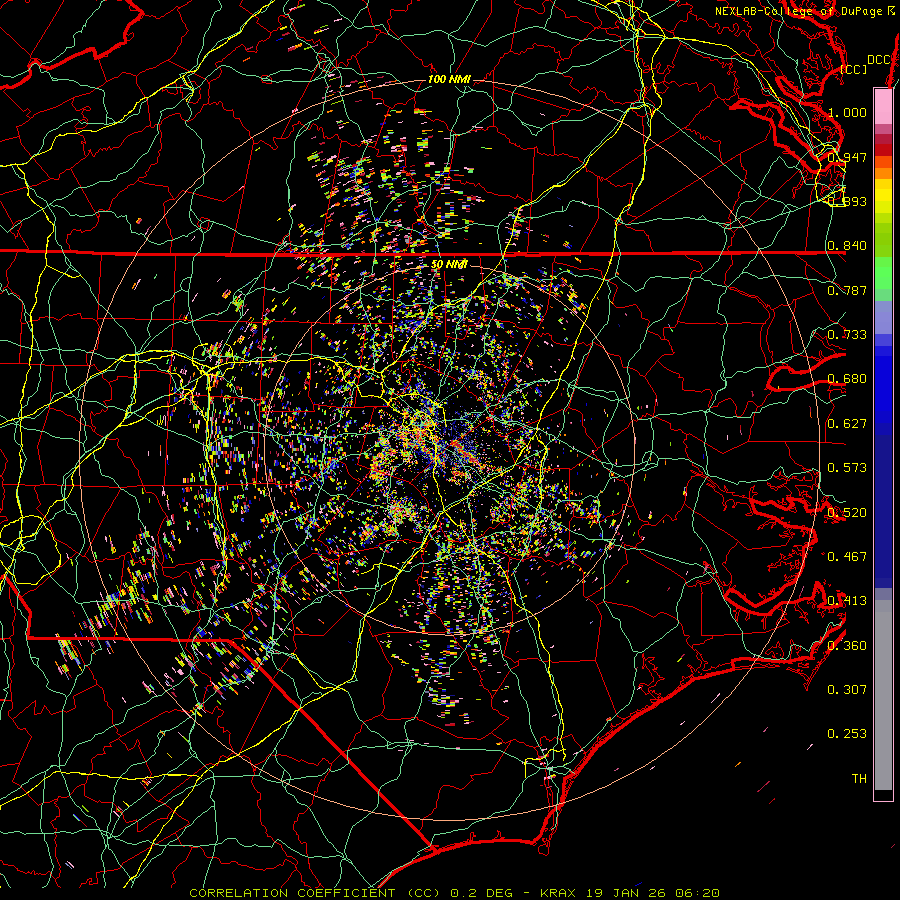
Task: Click the 0.840 scale value
Action: tap(847, 246)
